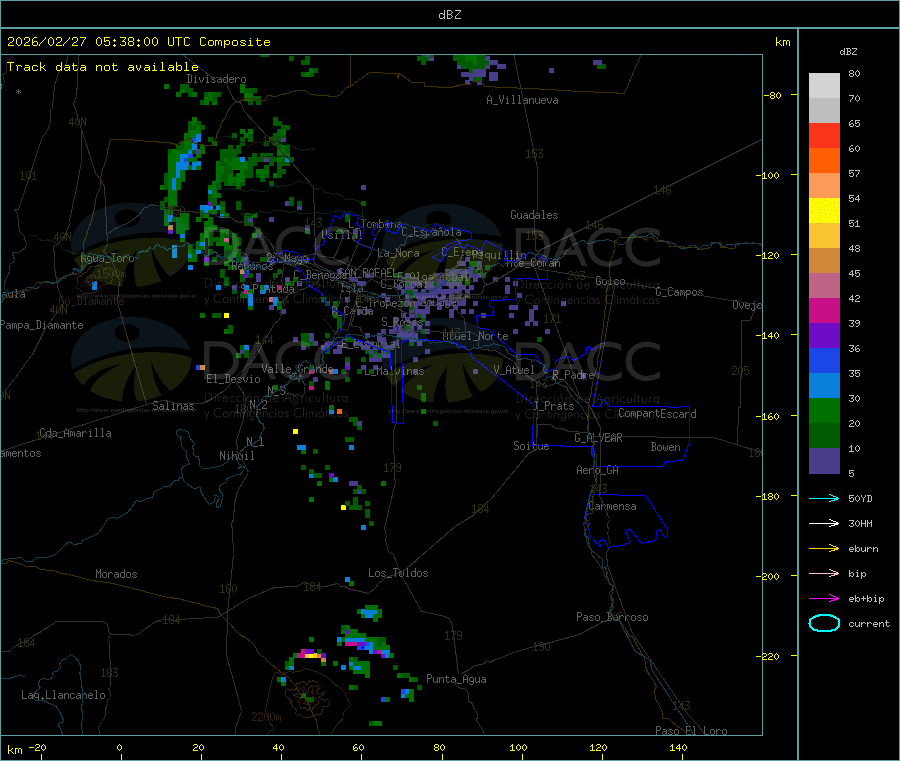Click the 'Pampa_Diamante' place label
Viewport: 900px width, 761px height.
(41, 325)
